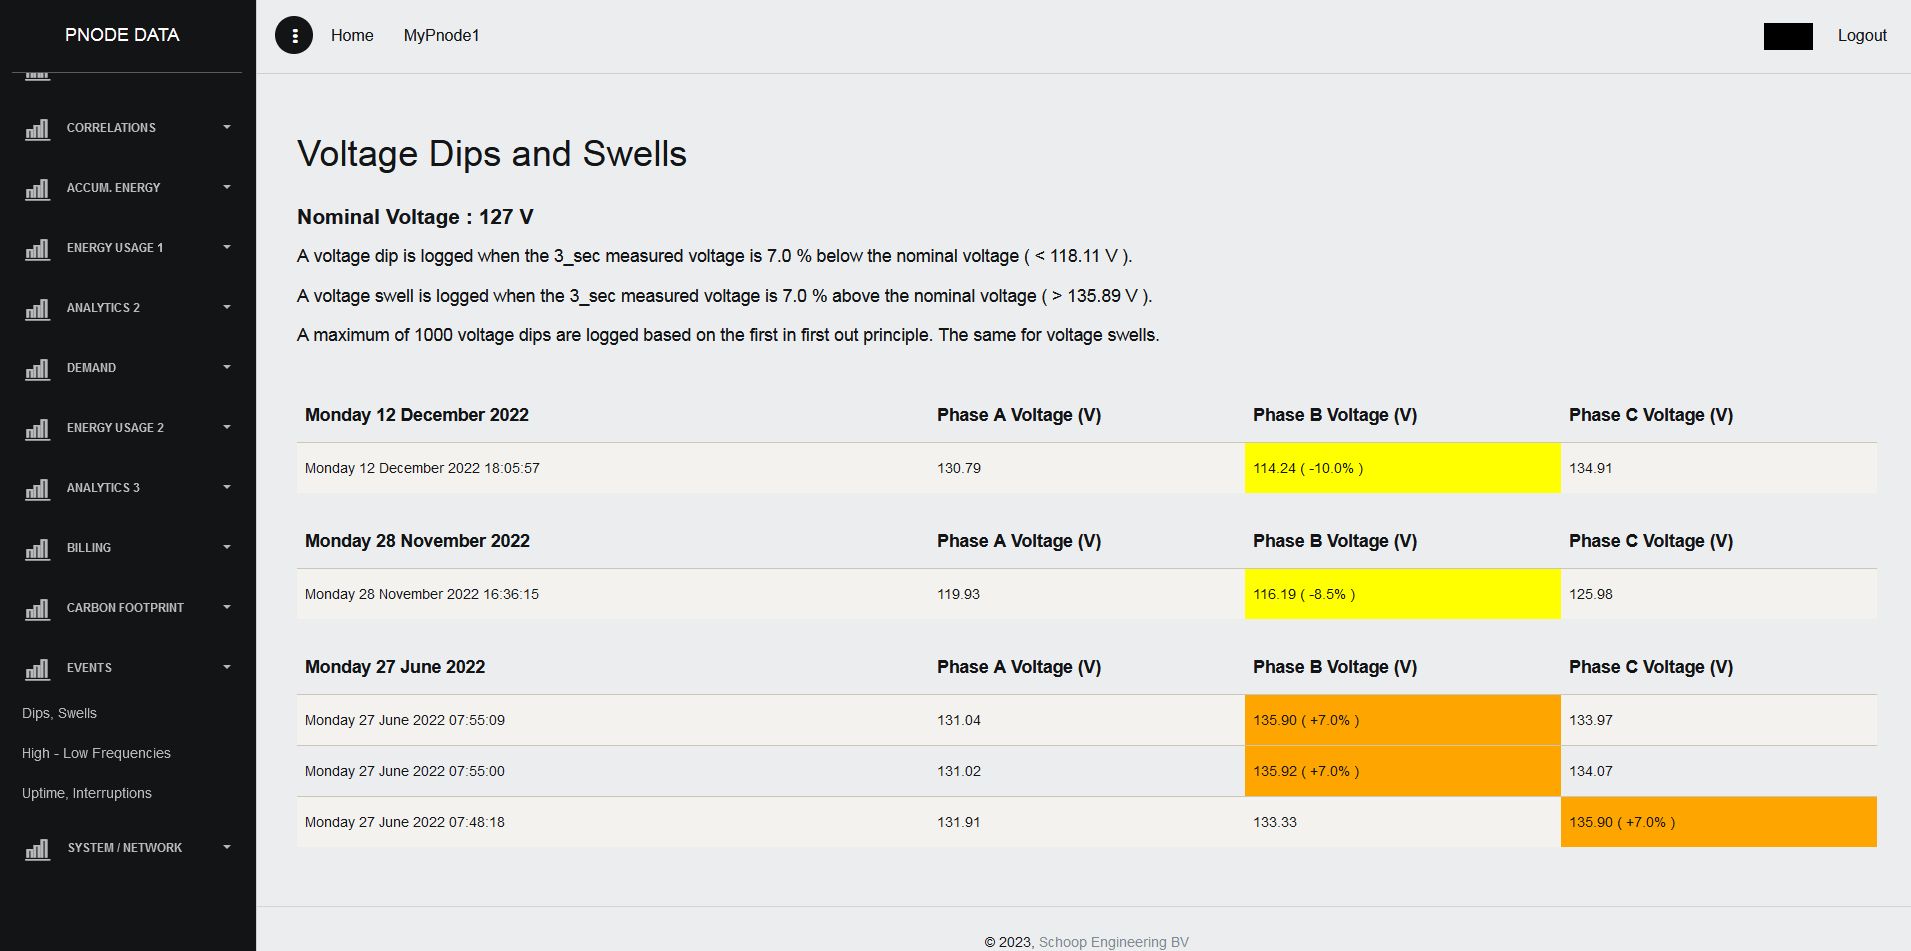Open the MyPnode1 navigation item
Screen dimensions: 1911x951
pyautogui.click(x=441, y=36)
